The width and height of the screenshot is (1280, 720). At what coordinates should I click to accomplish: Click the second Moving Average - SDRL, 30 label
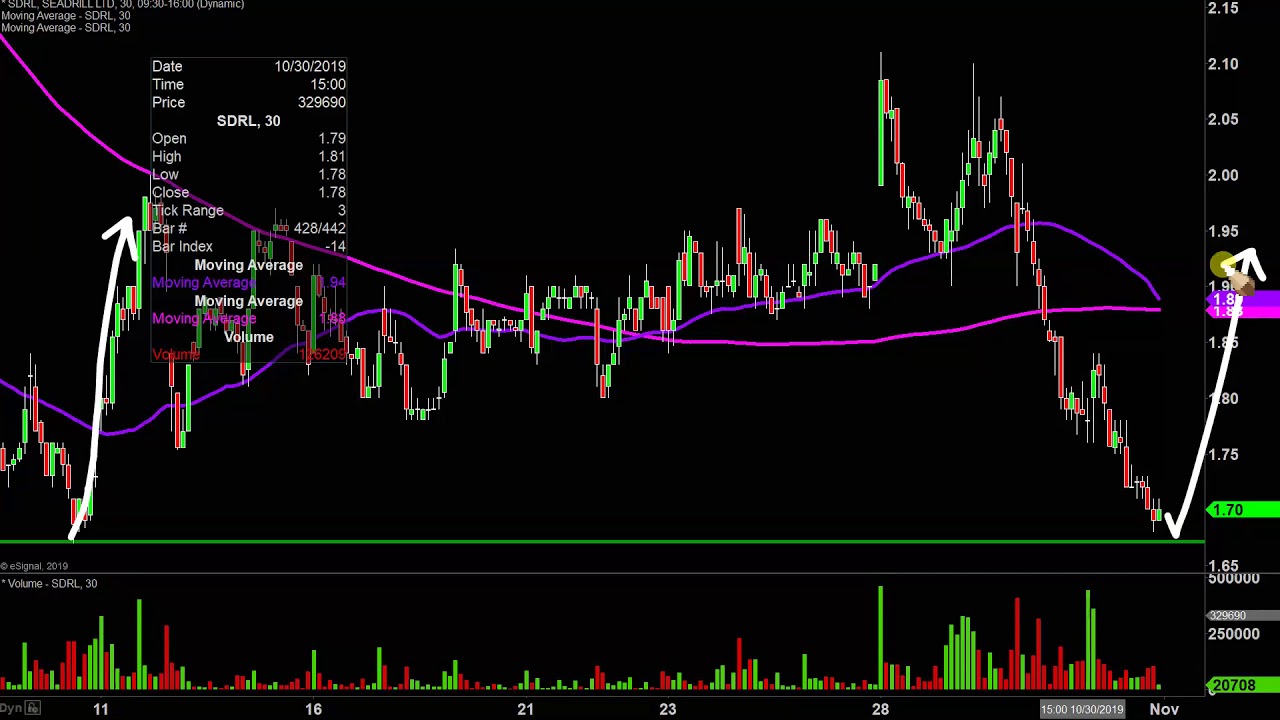[66, 27]
